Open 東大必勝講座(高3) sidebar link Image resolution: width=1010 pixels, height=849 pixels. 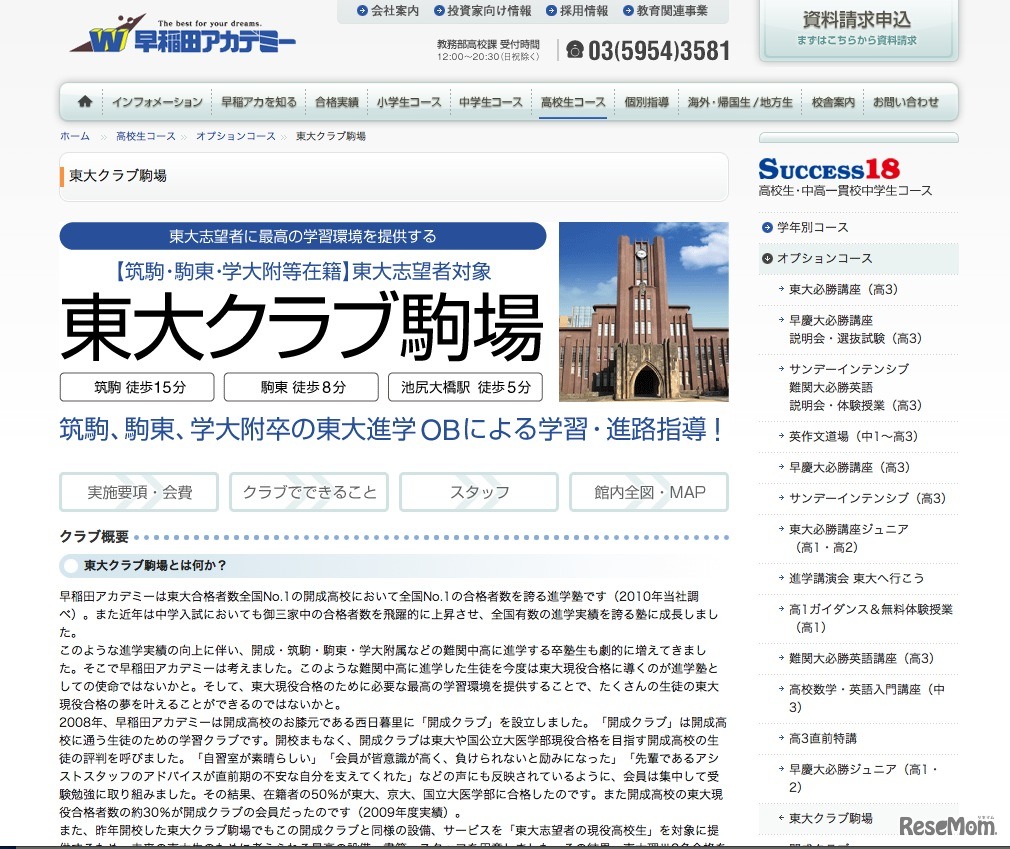click(x=843, y=289)
